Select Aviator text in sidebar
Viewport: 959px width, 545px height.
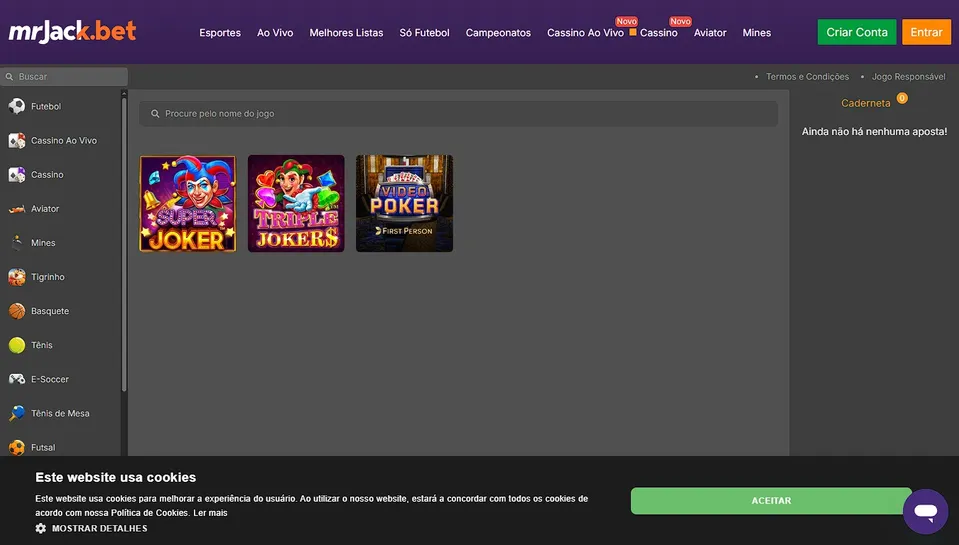[x=45, y=209]
